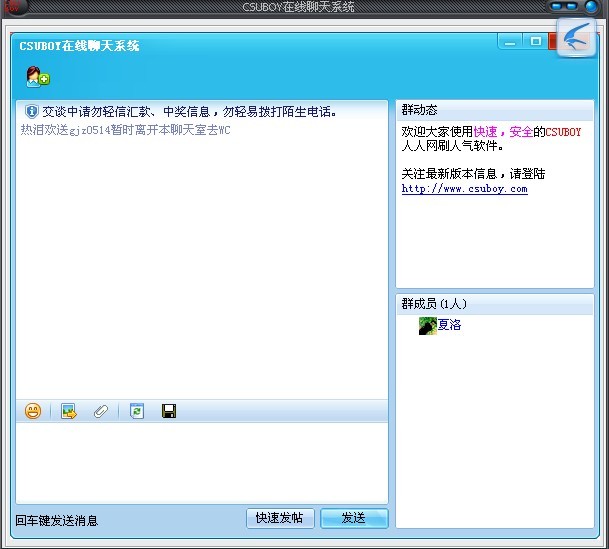Select member 夏洛 in the group list
This screenshot has height=549, width=609.
coord(449,325)
